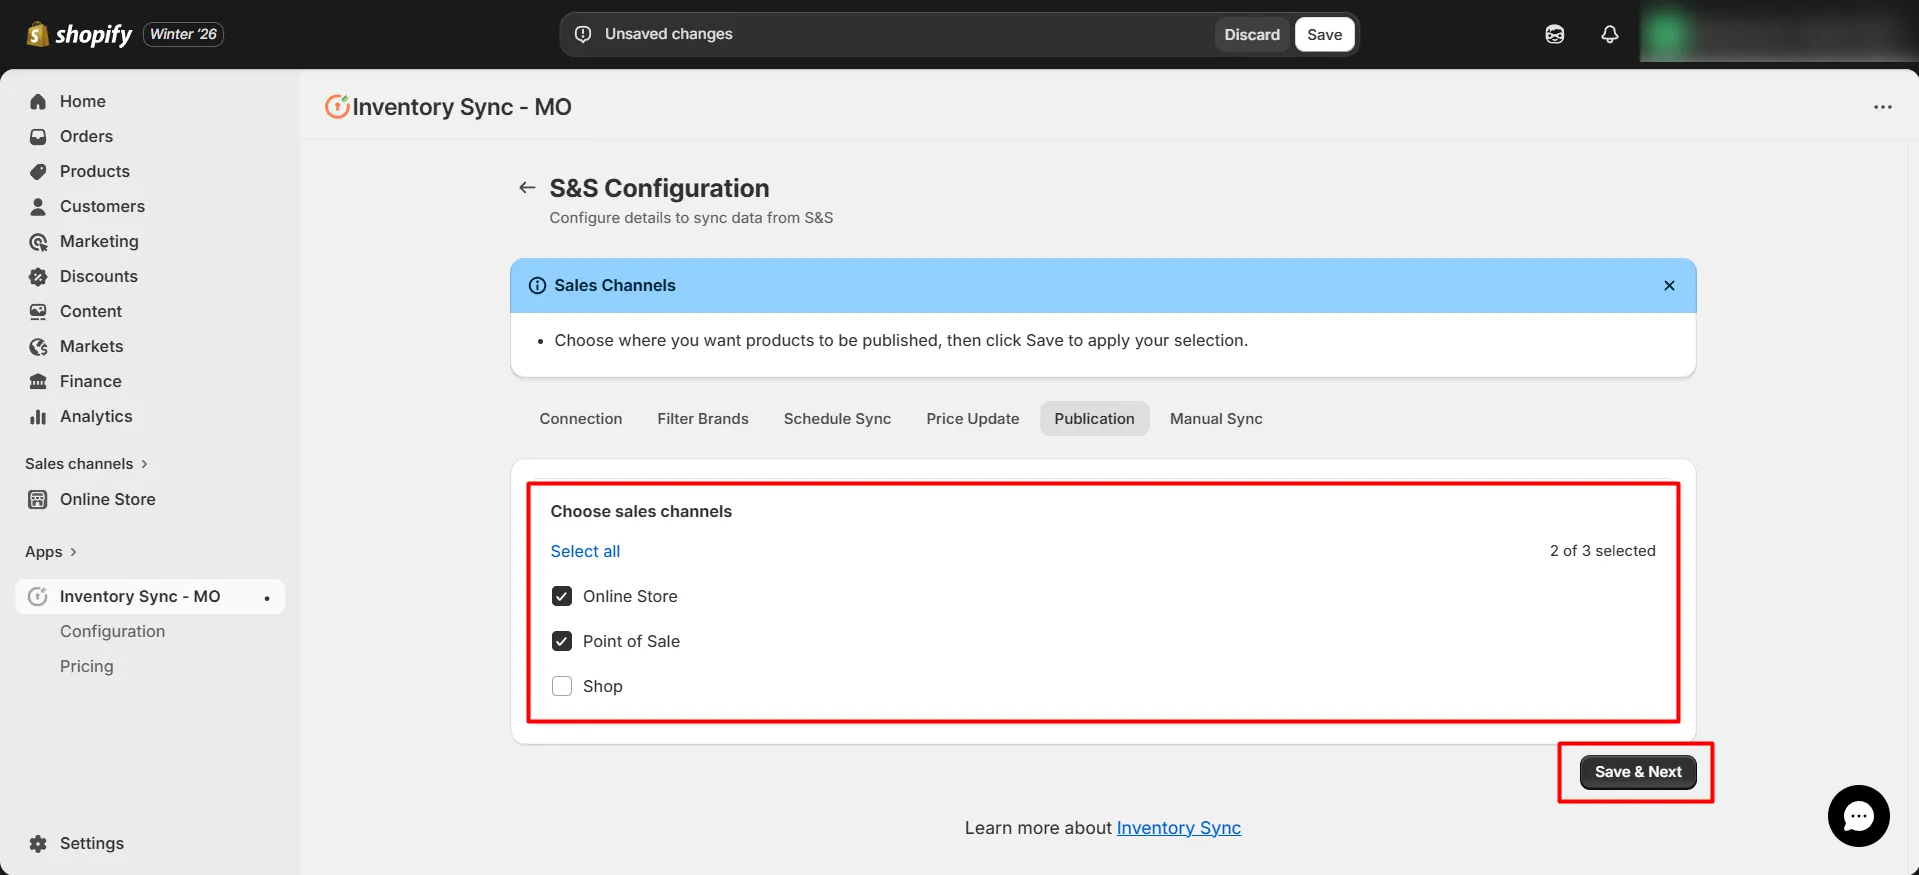Viewport: 1919px width, 875px height.
Task: Uncheck the Point of Sale checkbox
Action: coord(562,641)
